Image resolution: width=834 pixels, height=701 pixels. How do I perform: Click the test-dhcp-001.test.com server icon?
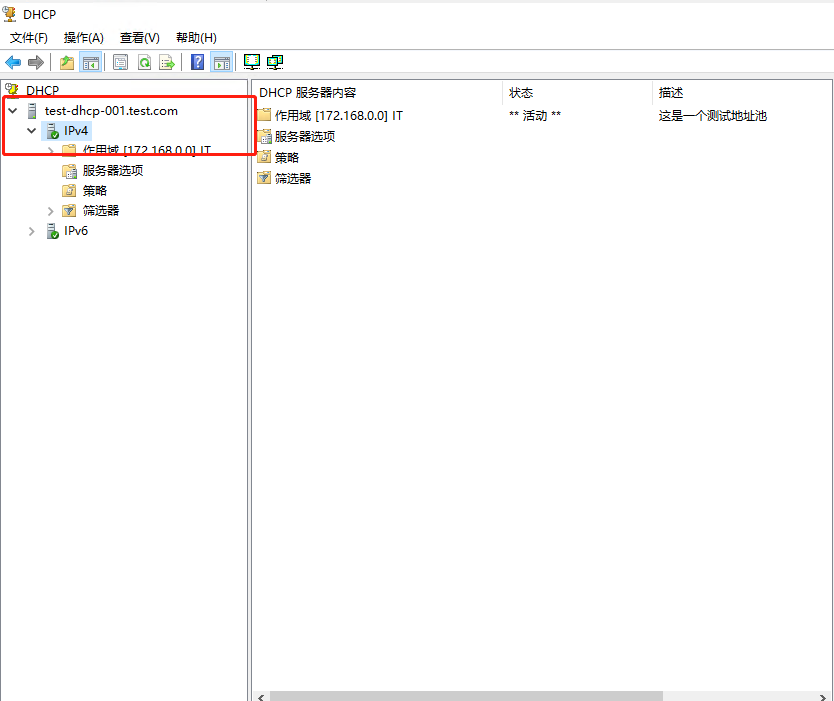pos(32,111)
